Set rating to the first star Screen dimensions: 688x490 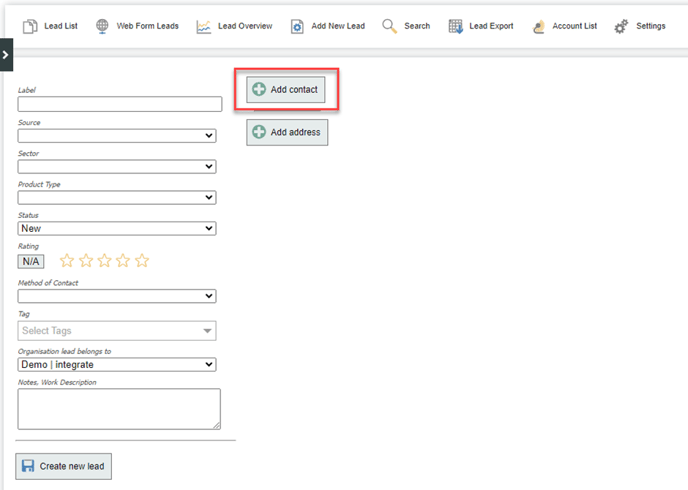click(67, 261)
